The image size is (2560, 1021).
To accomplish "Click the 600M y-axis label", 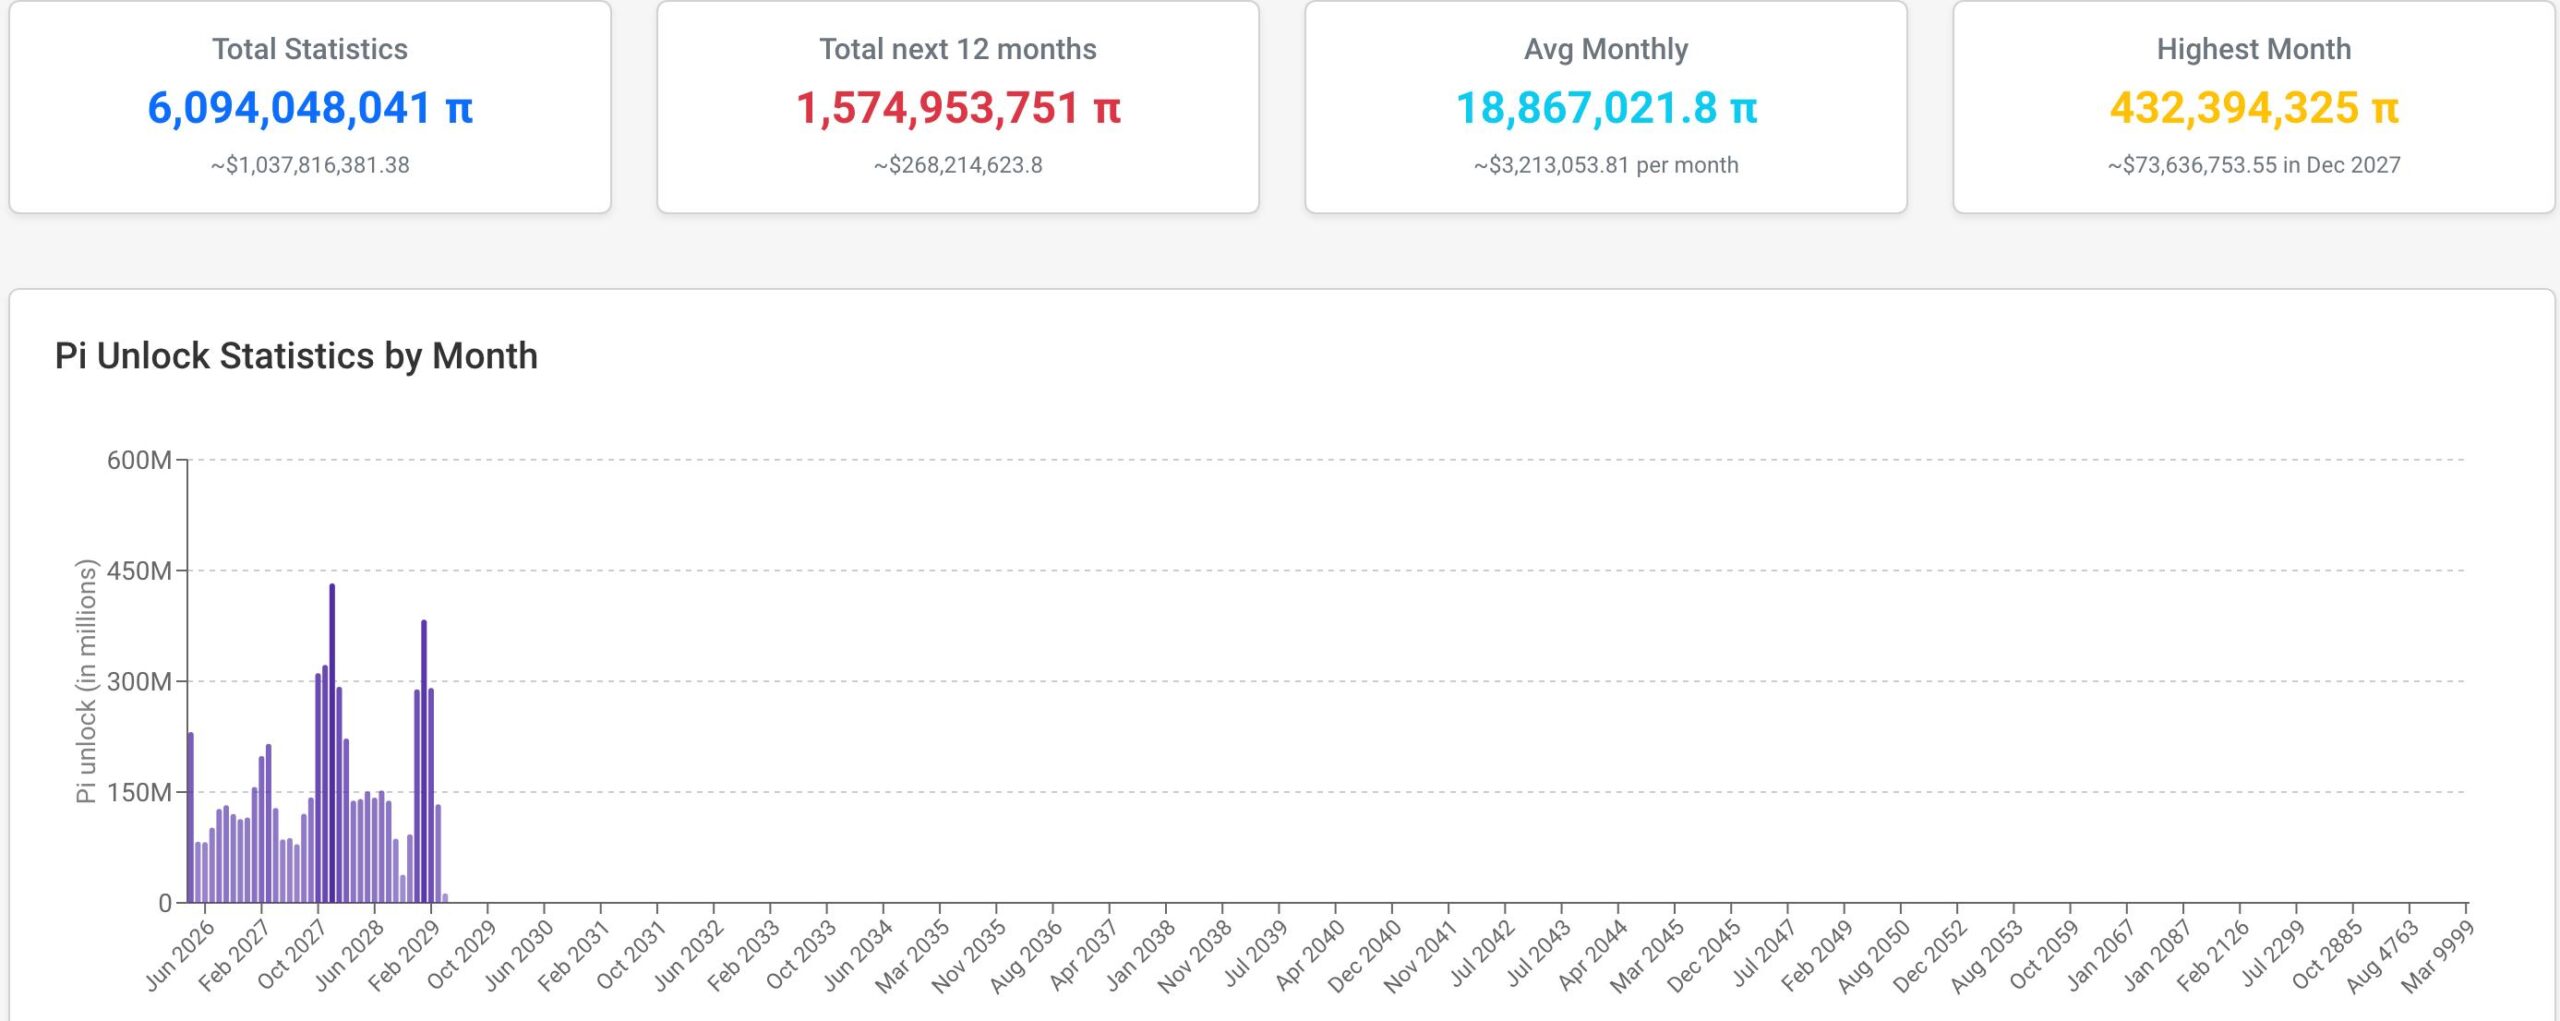I will (x=139, y=460).
